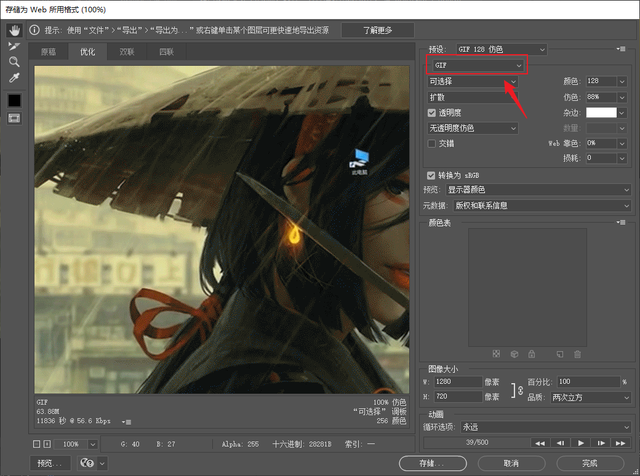Image resolution: width=640 pixels, height=476 pixels.
Task: Open the 无透明度仿色 dropdown
Action: coord(473,128)
